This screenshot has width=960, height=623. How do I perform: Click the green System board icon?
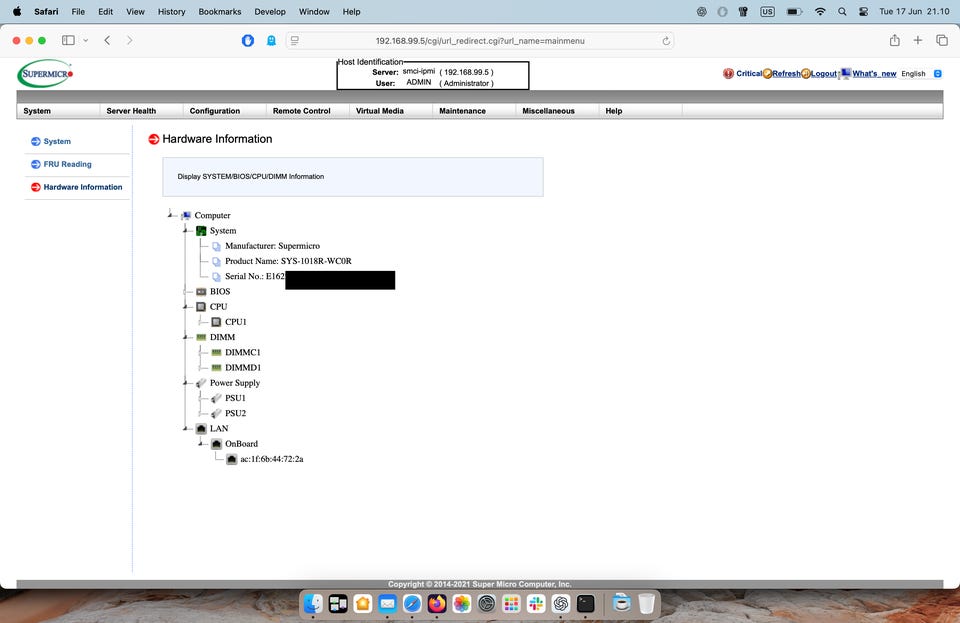pyautogui.click(x=201, y=231)
